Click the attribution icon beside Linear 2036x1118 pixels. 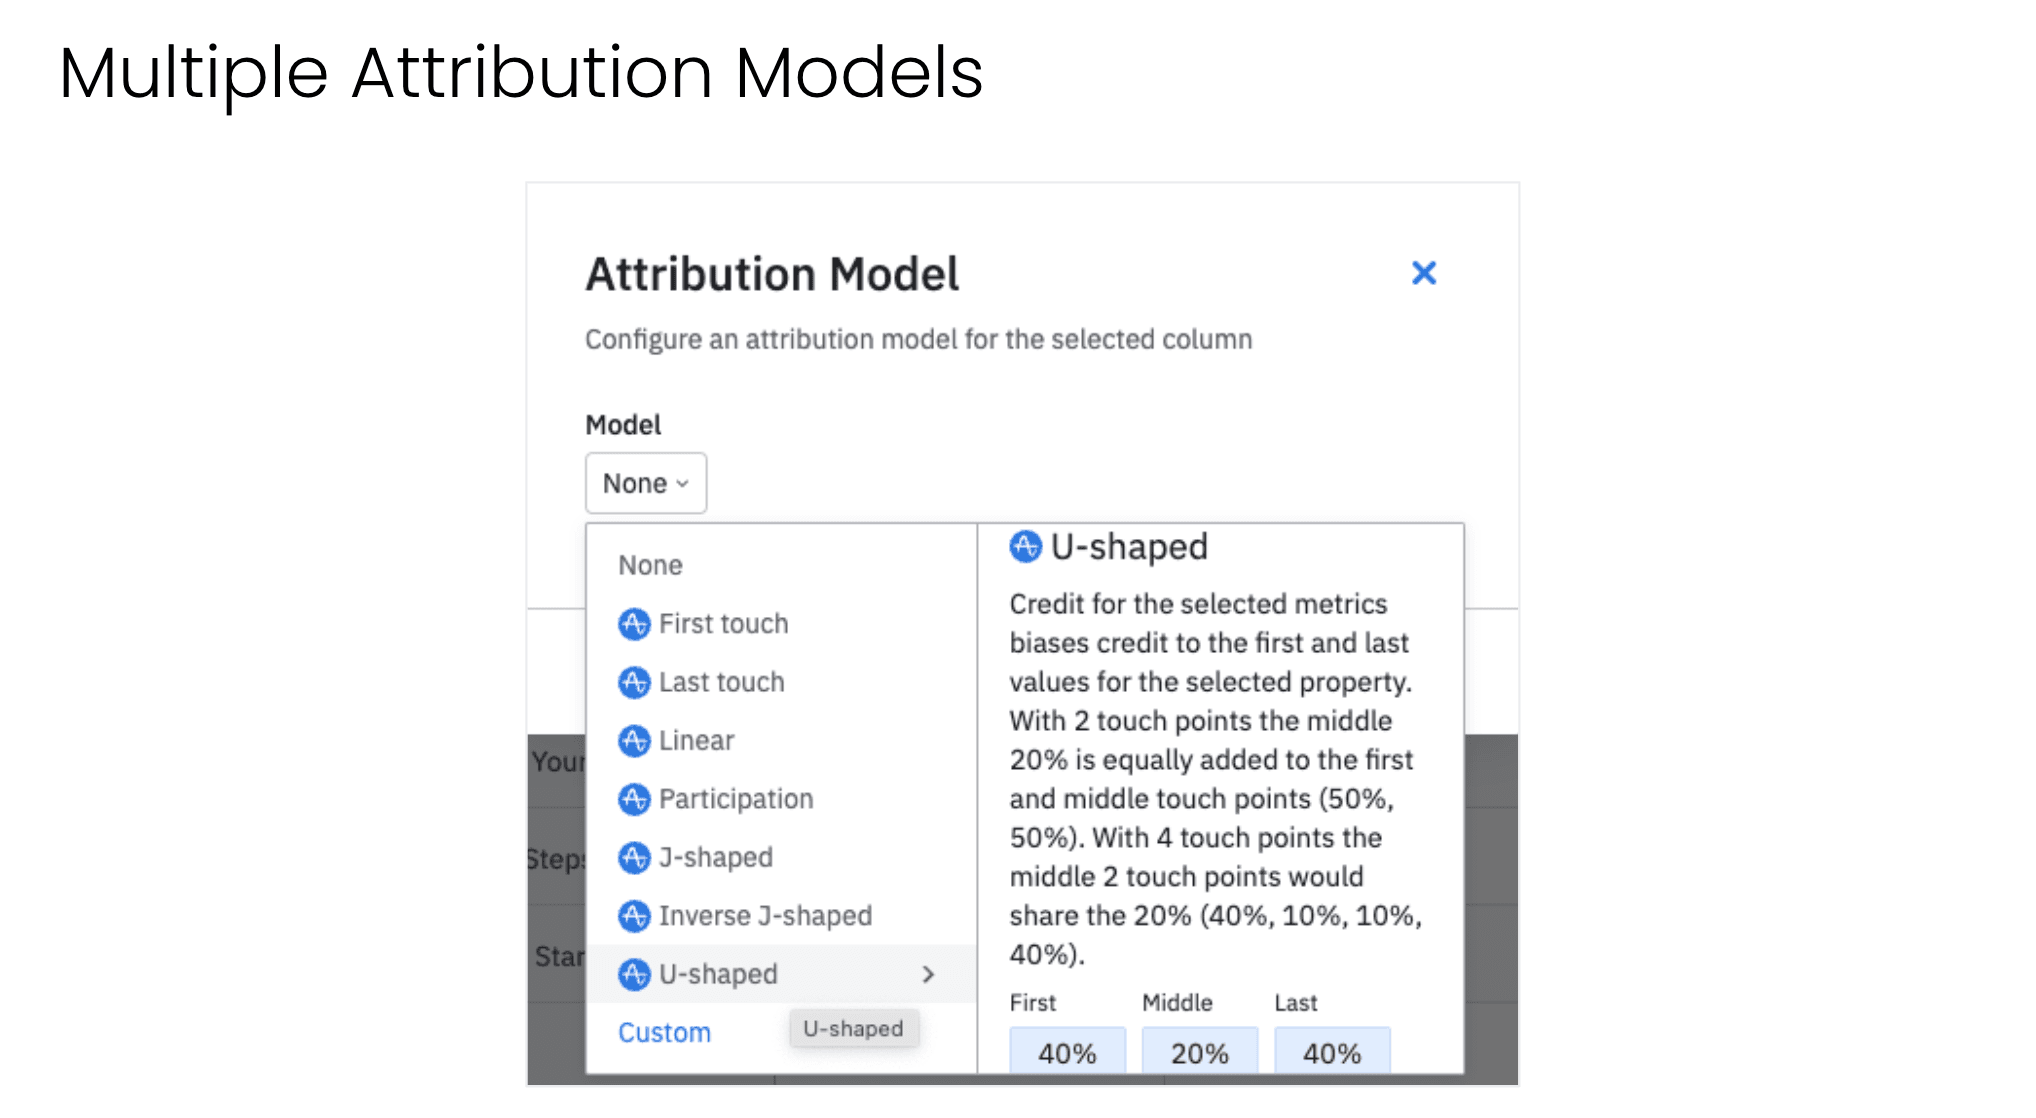click(x=635, y=740)
